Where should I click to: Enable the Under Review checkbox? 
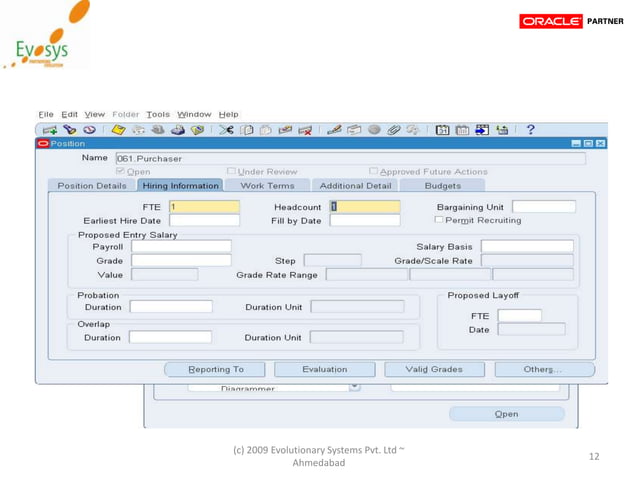pyautogui.click(x=231, y=171)
